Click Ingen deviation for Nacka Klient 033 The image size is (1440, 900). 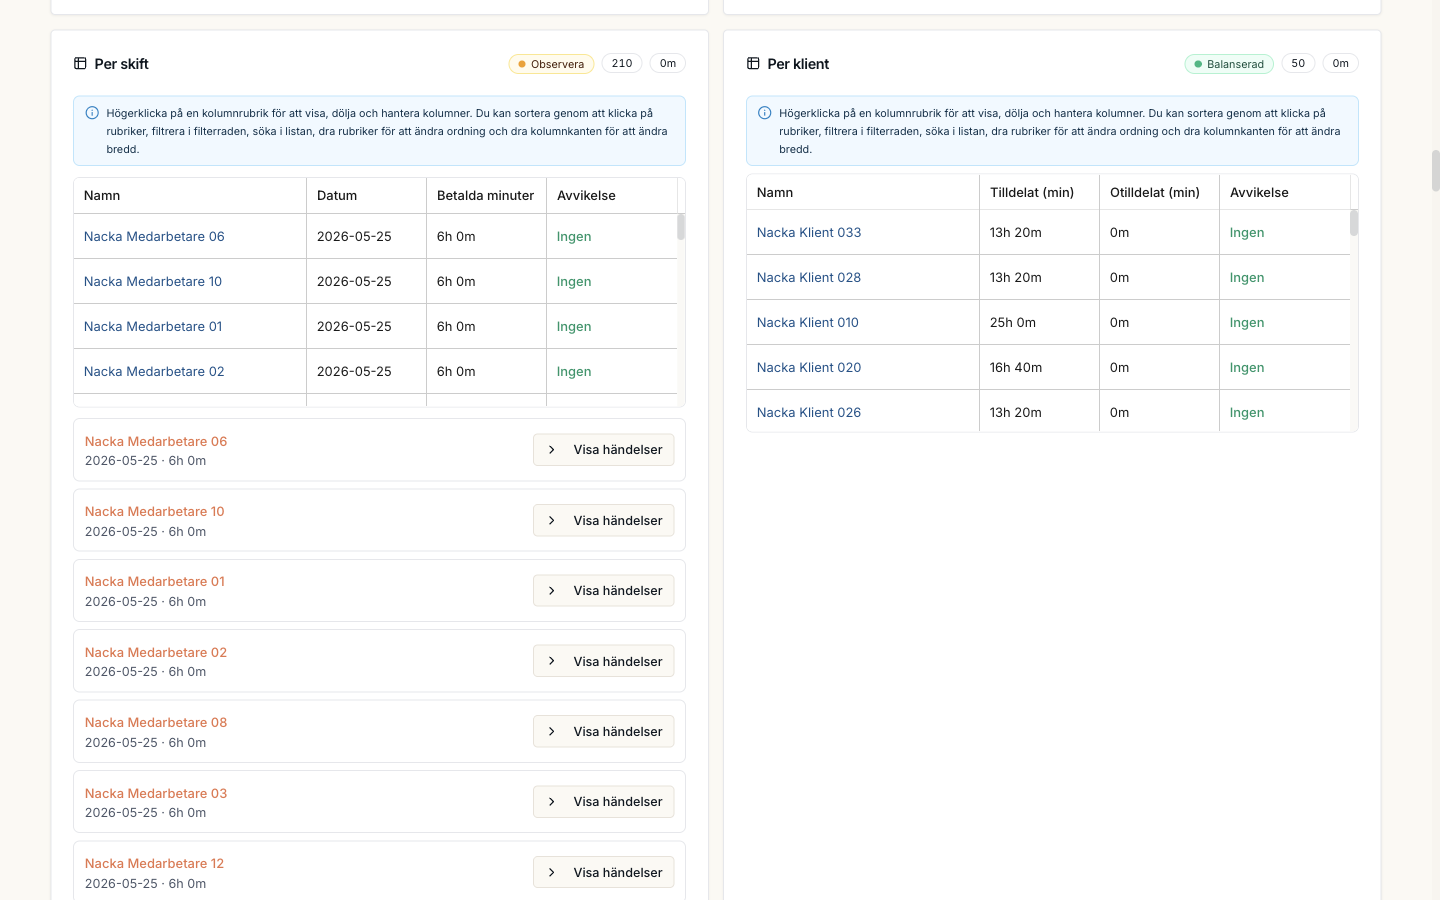[1247, 232]
